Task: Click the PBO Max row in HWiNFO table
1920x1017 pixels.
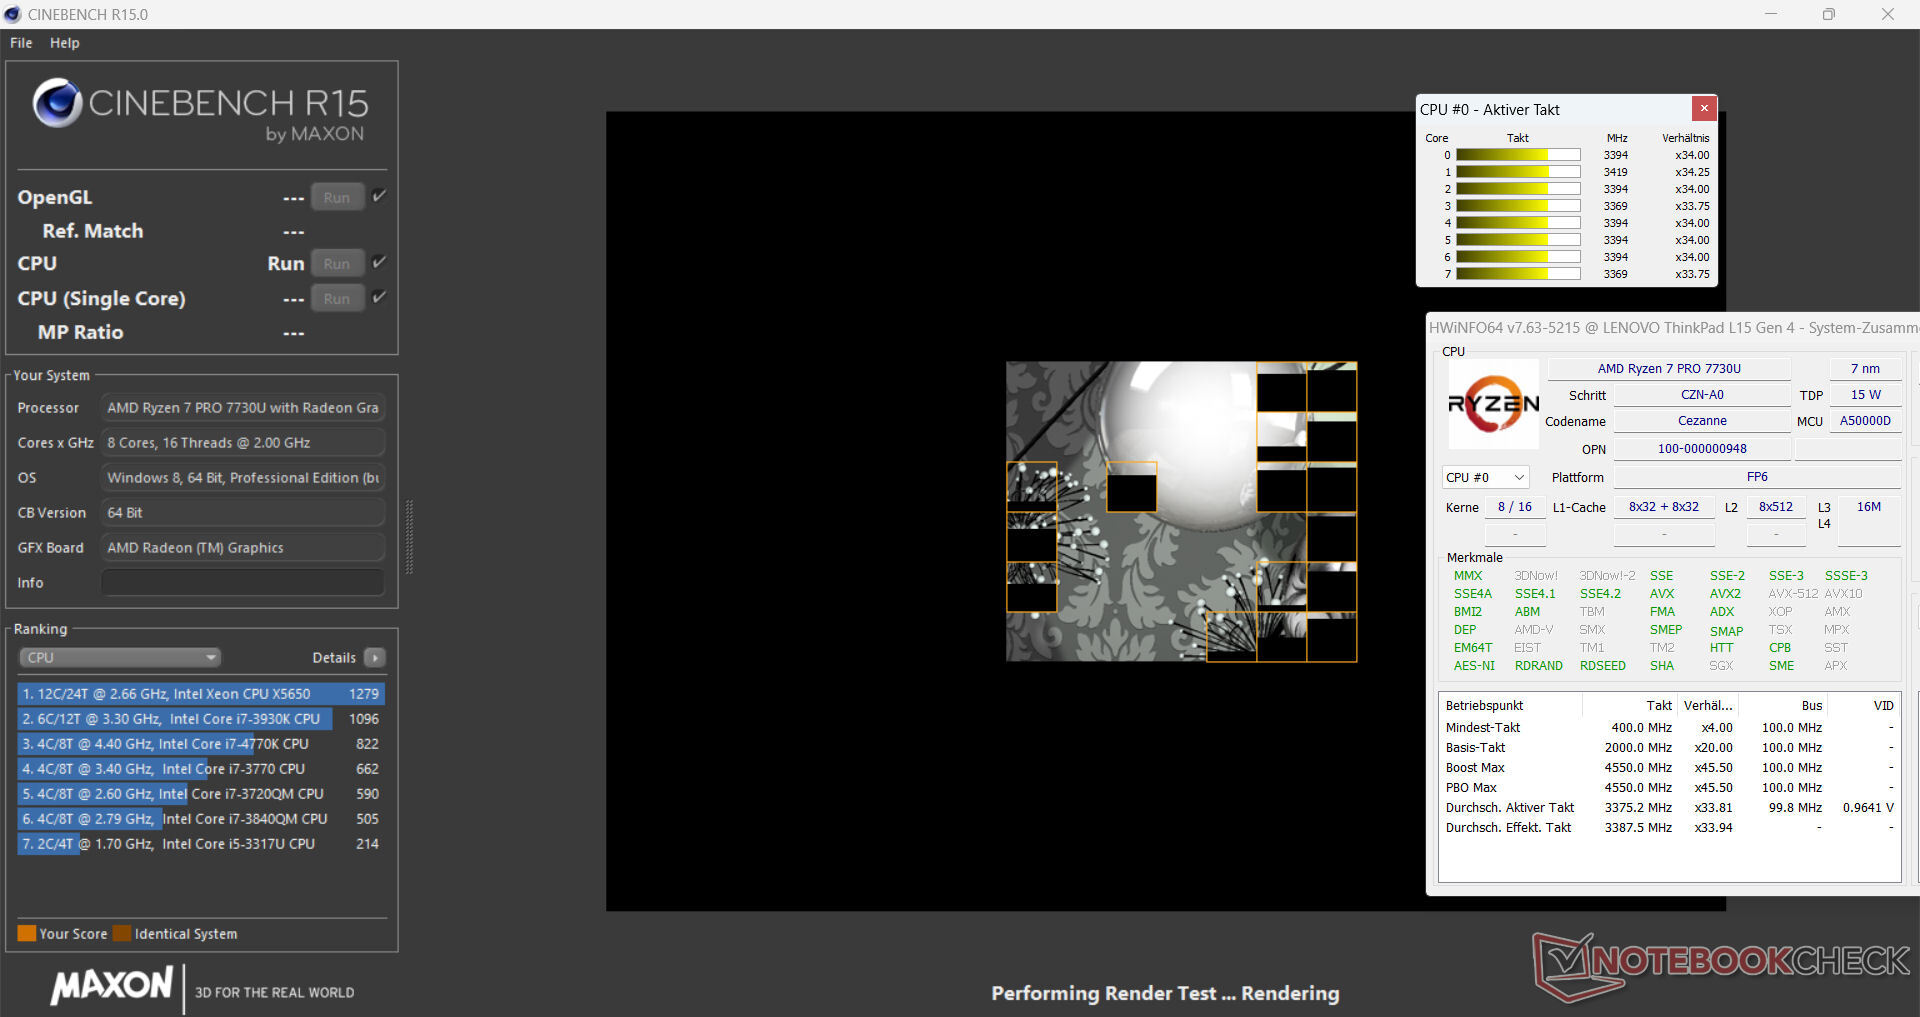Action: tap(1669, 788)
